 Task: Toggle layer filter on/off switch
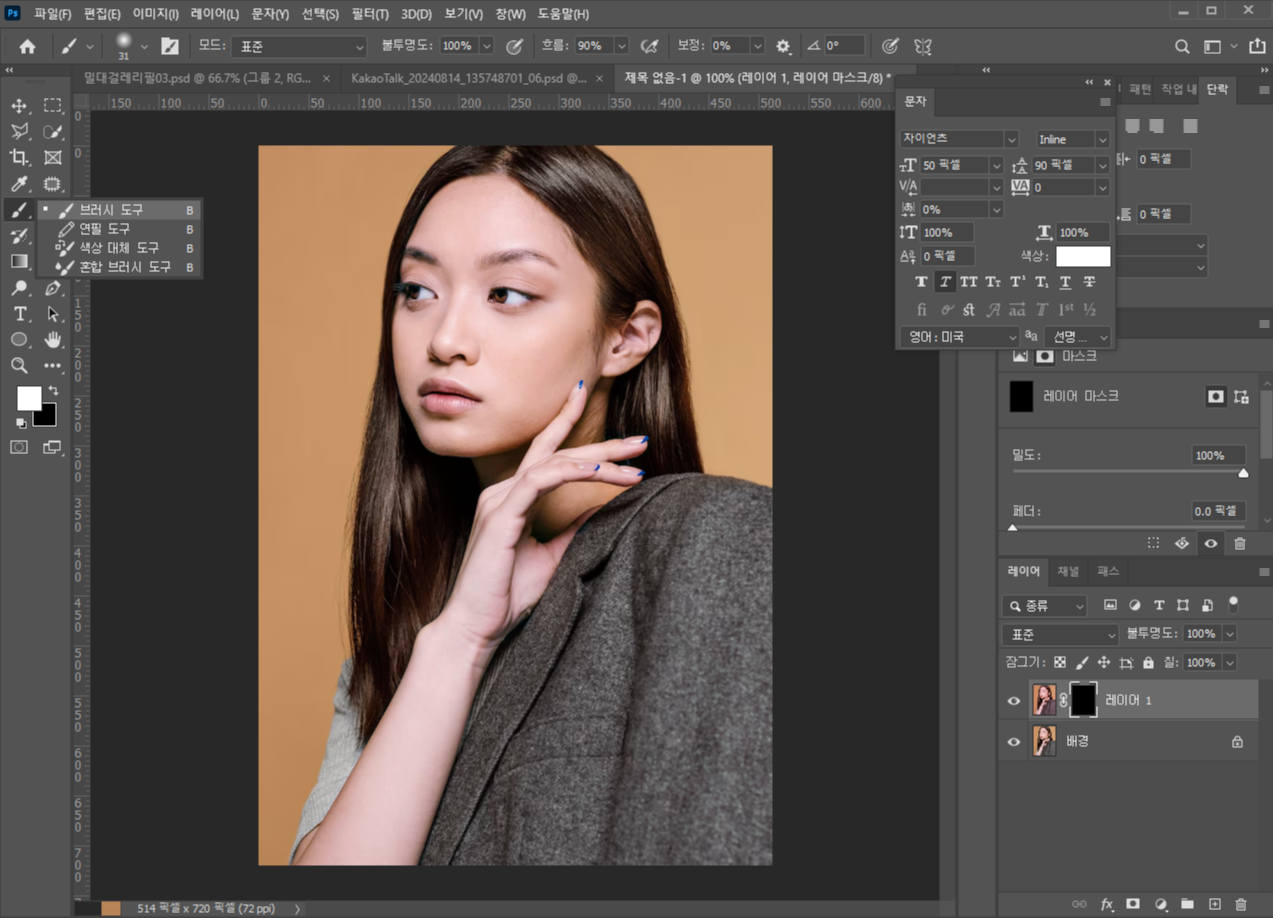click(1233, 604)
